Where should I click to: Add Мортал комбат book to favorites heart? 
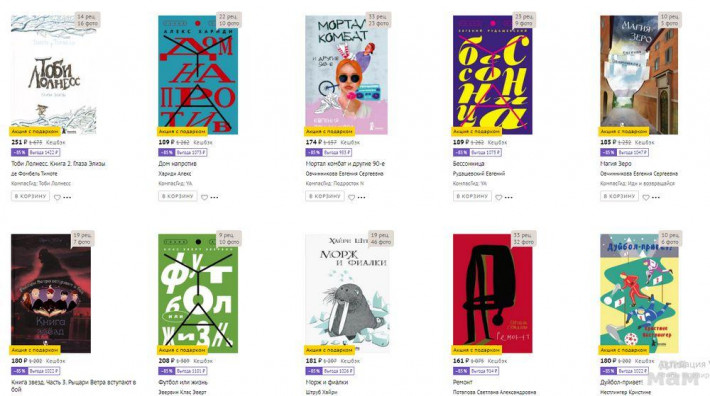(x=351, y=197)
